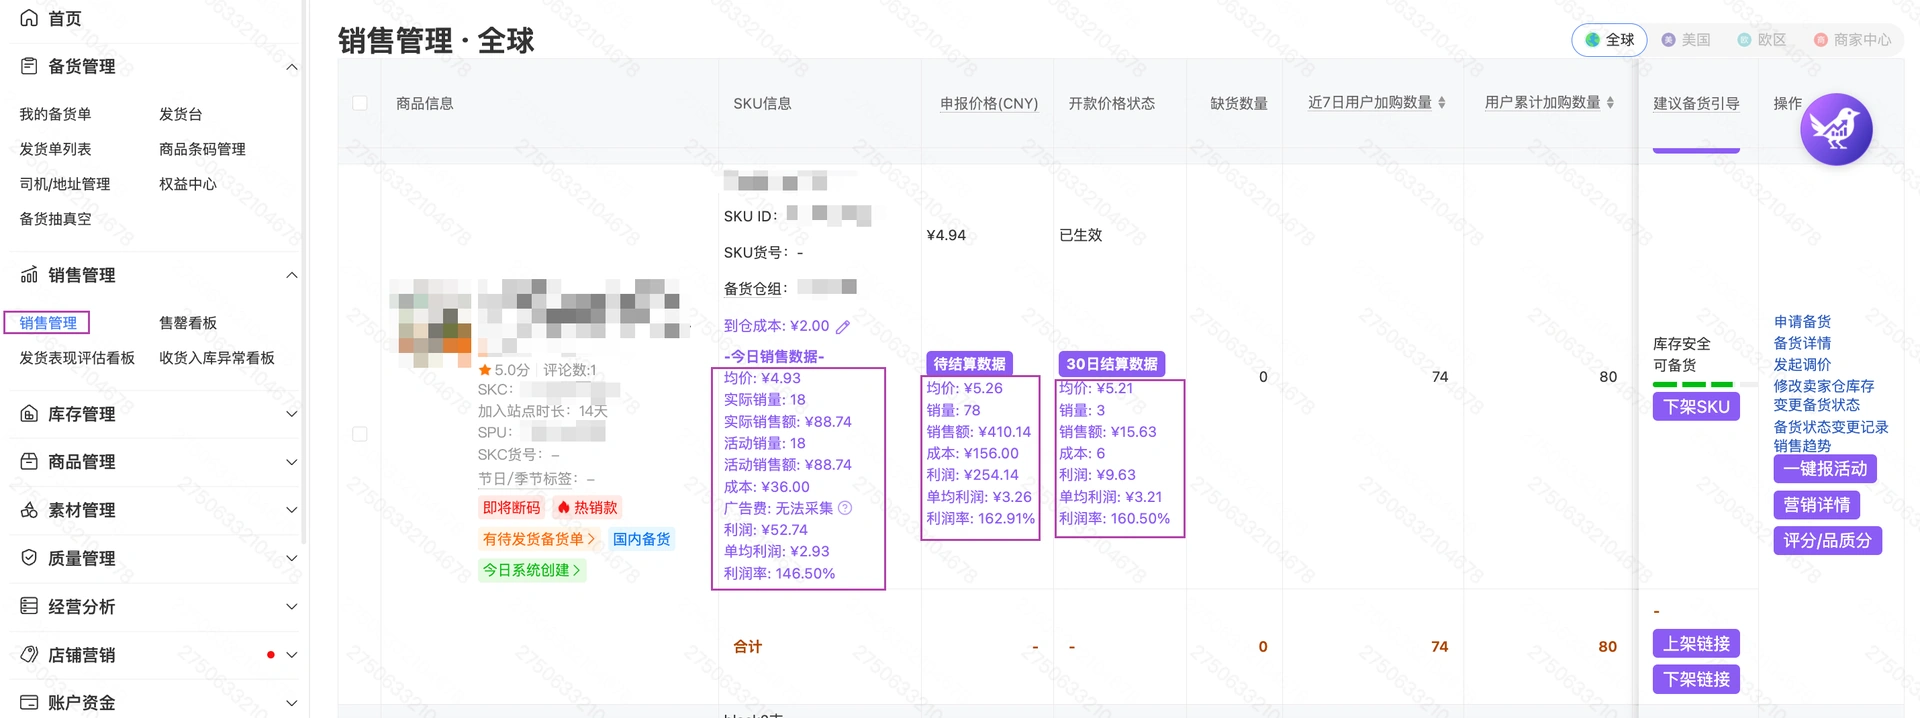Screen dimensions: 1920x718
Task: Click the 申请备货 link
Action: coord(1802,322)
